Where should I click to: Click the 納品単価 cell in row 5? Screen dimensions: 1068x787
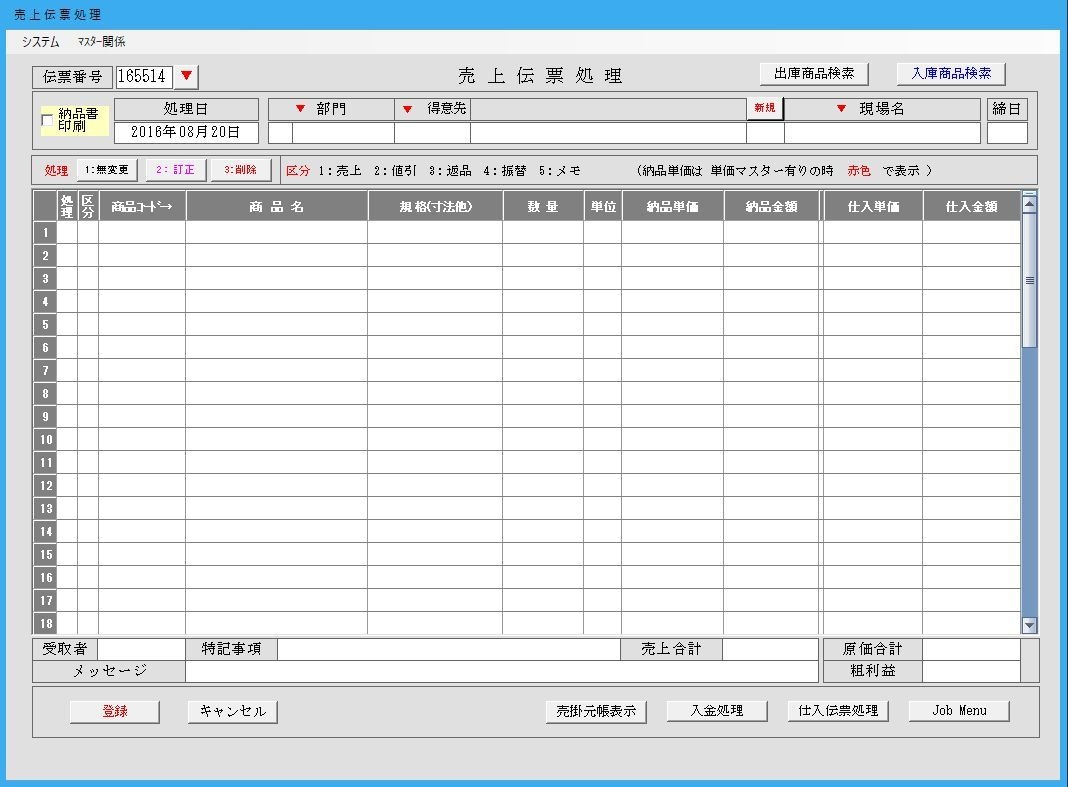click(672, 324)
